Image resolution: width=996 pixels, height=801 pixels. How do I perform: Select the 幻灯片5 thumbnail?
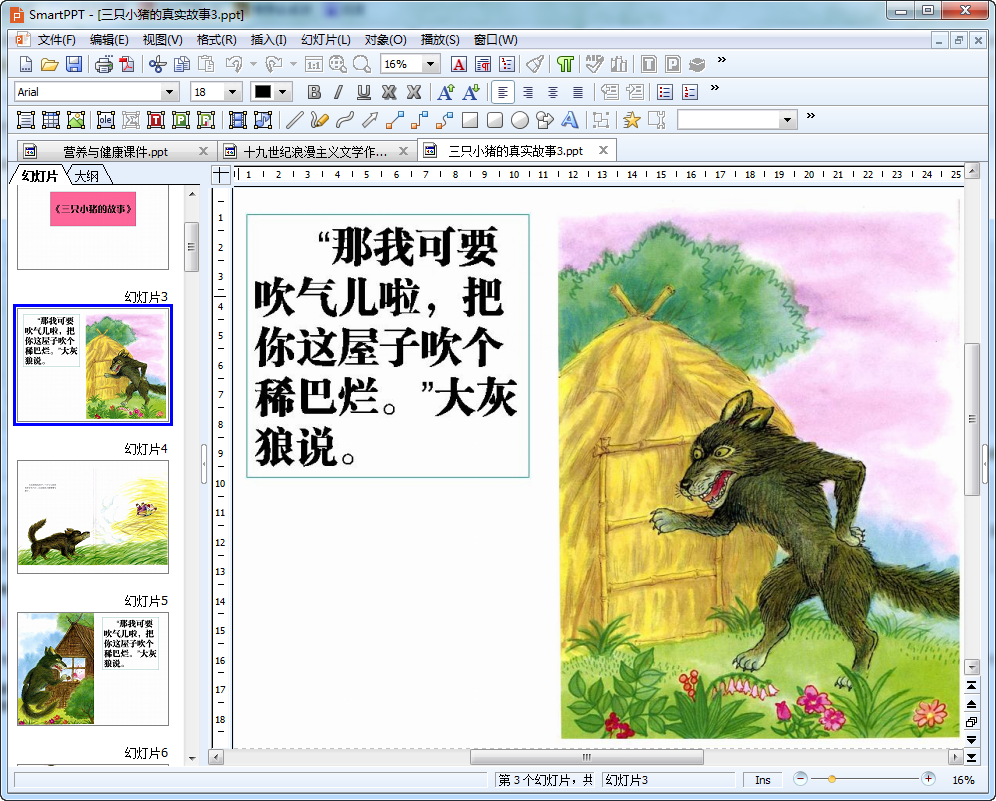93,669
